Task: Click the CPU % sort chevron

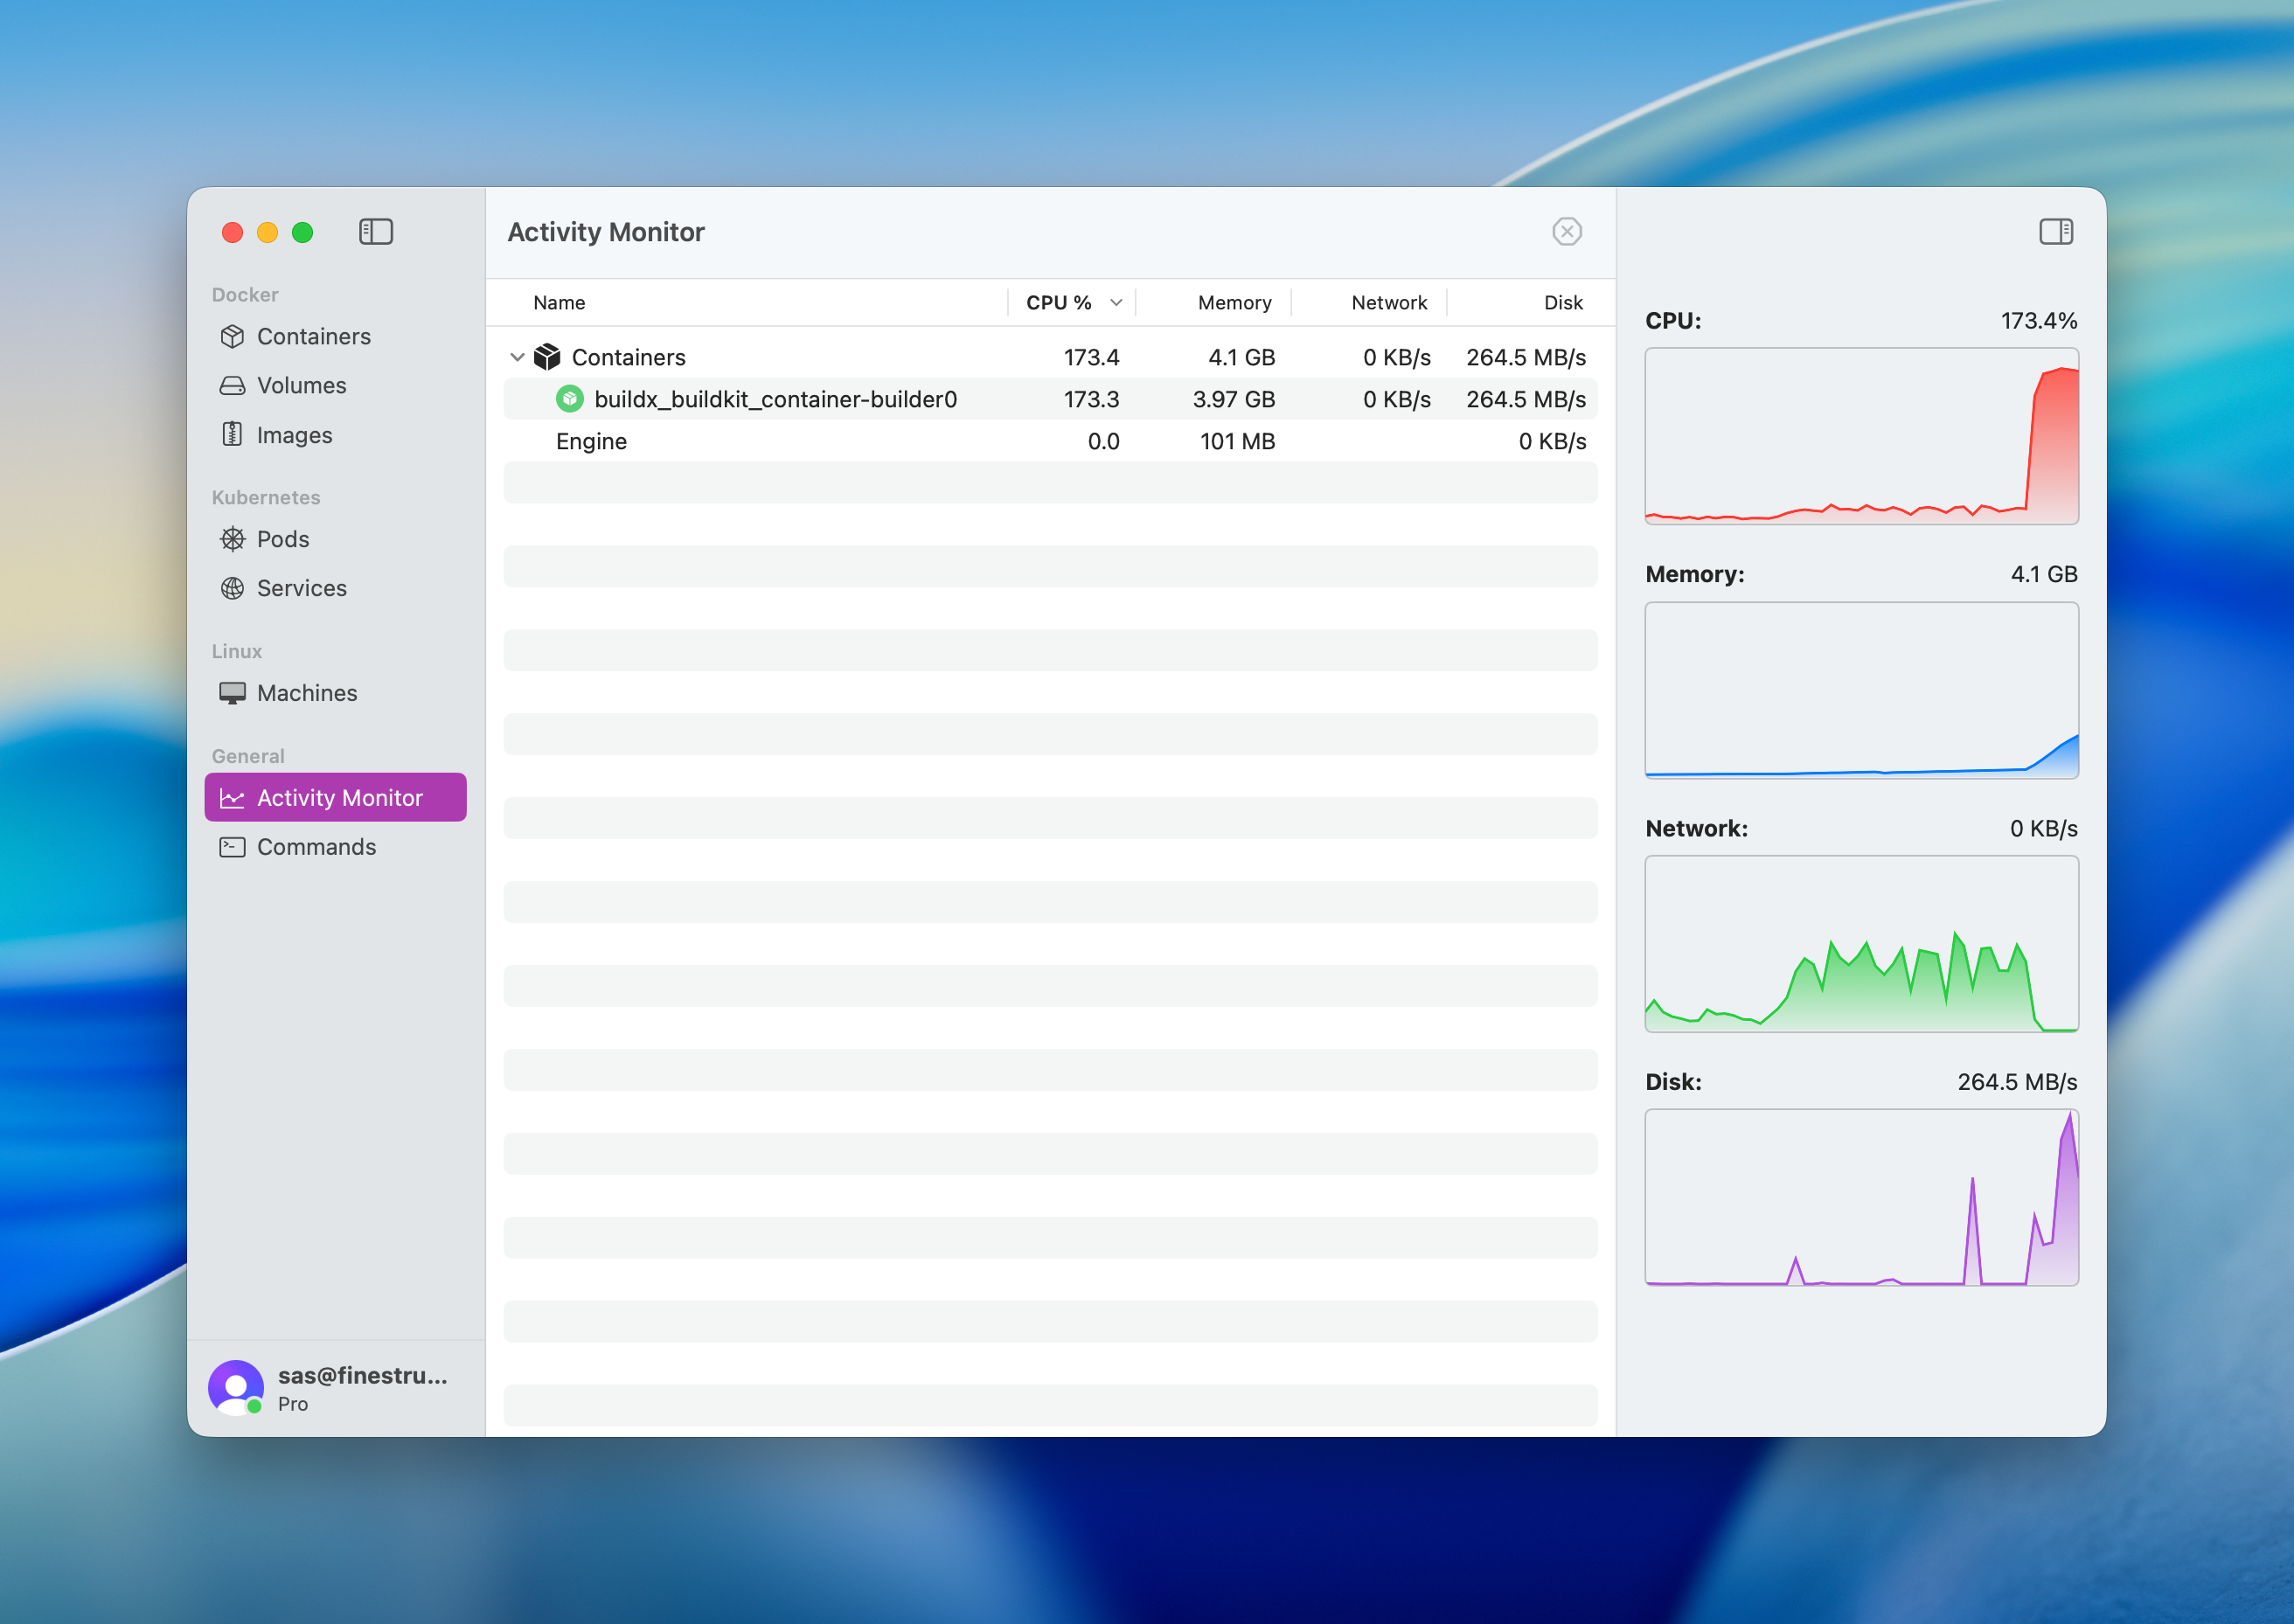Action: pyautogui.click(x=1116, y=303)
